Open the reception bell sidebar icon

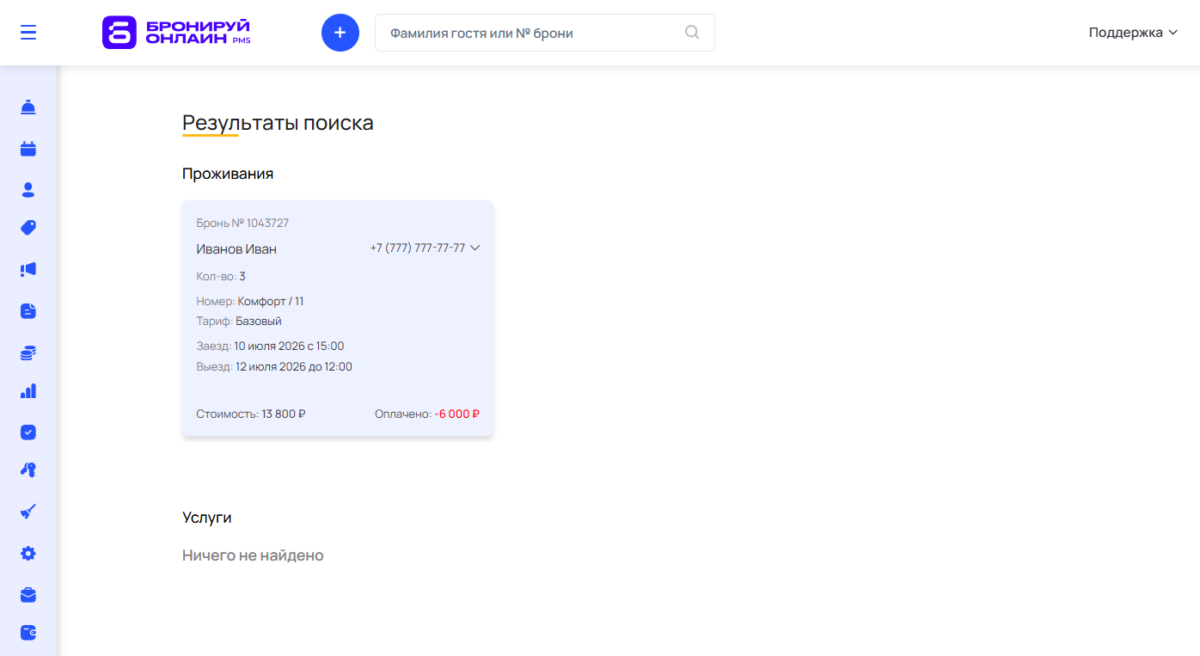click(x=28, y=107)
